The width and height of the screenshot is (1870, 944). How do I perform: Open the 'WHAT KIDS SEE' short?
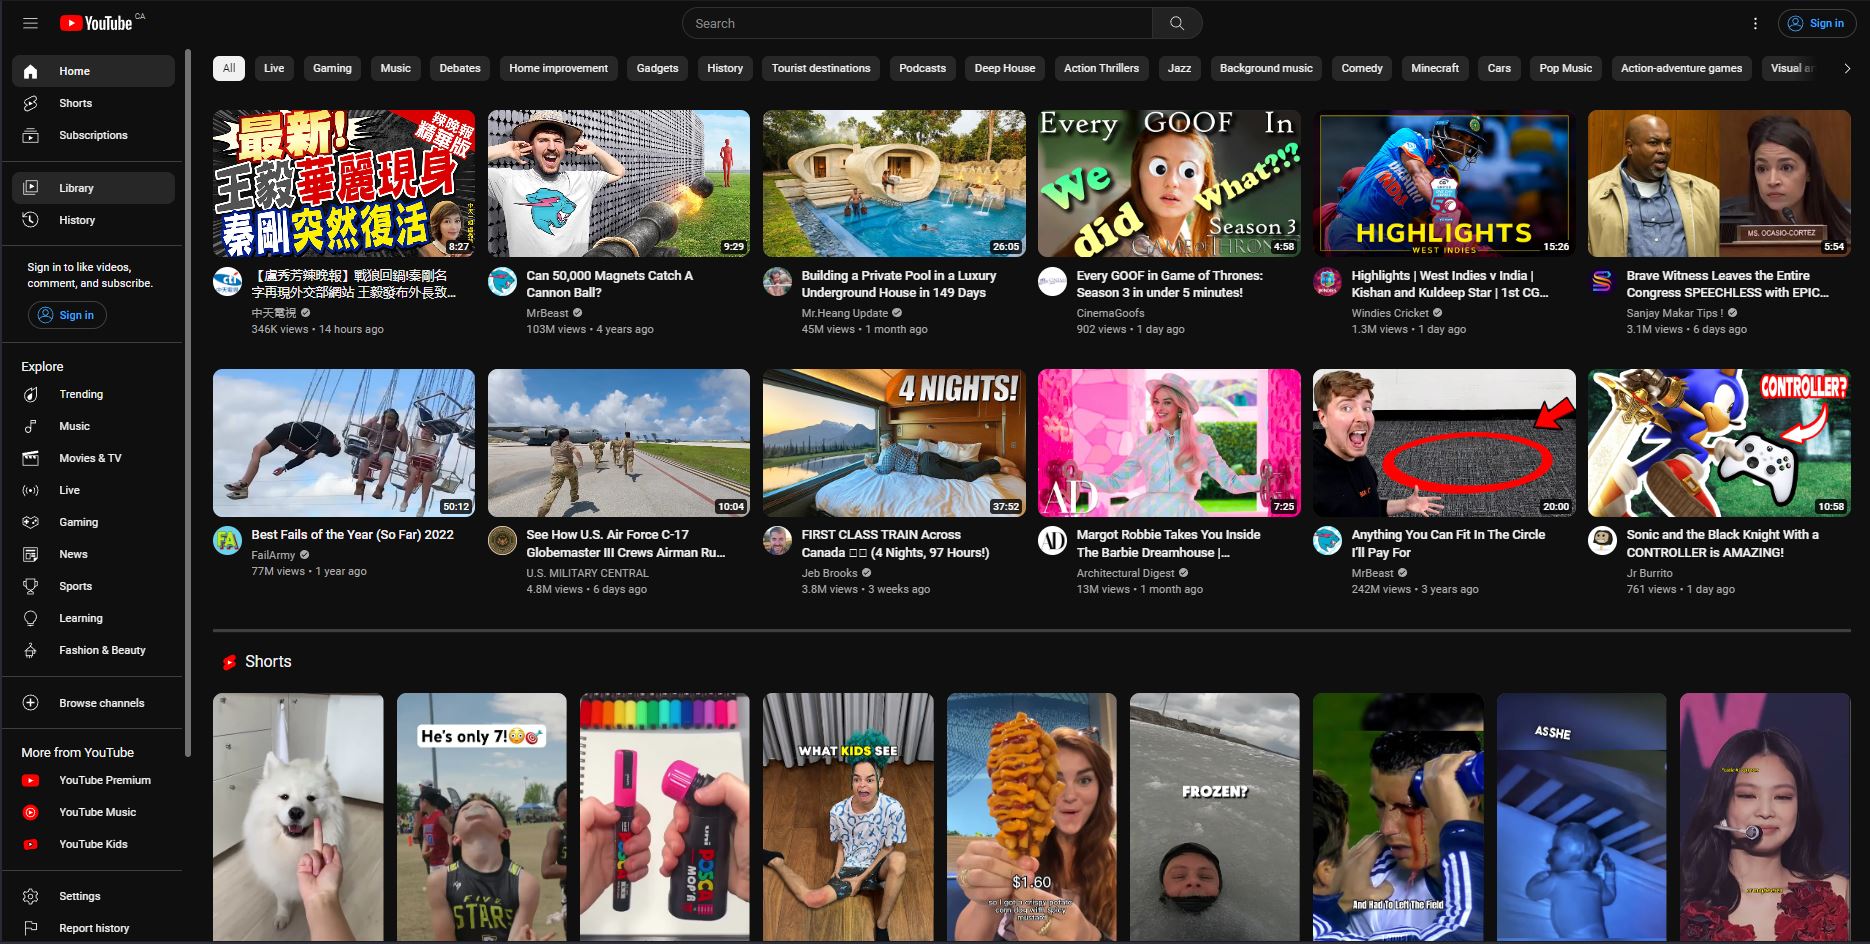point(848,817)
